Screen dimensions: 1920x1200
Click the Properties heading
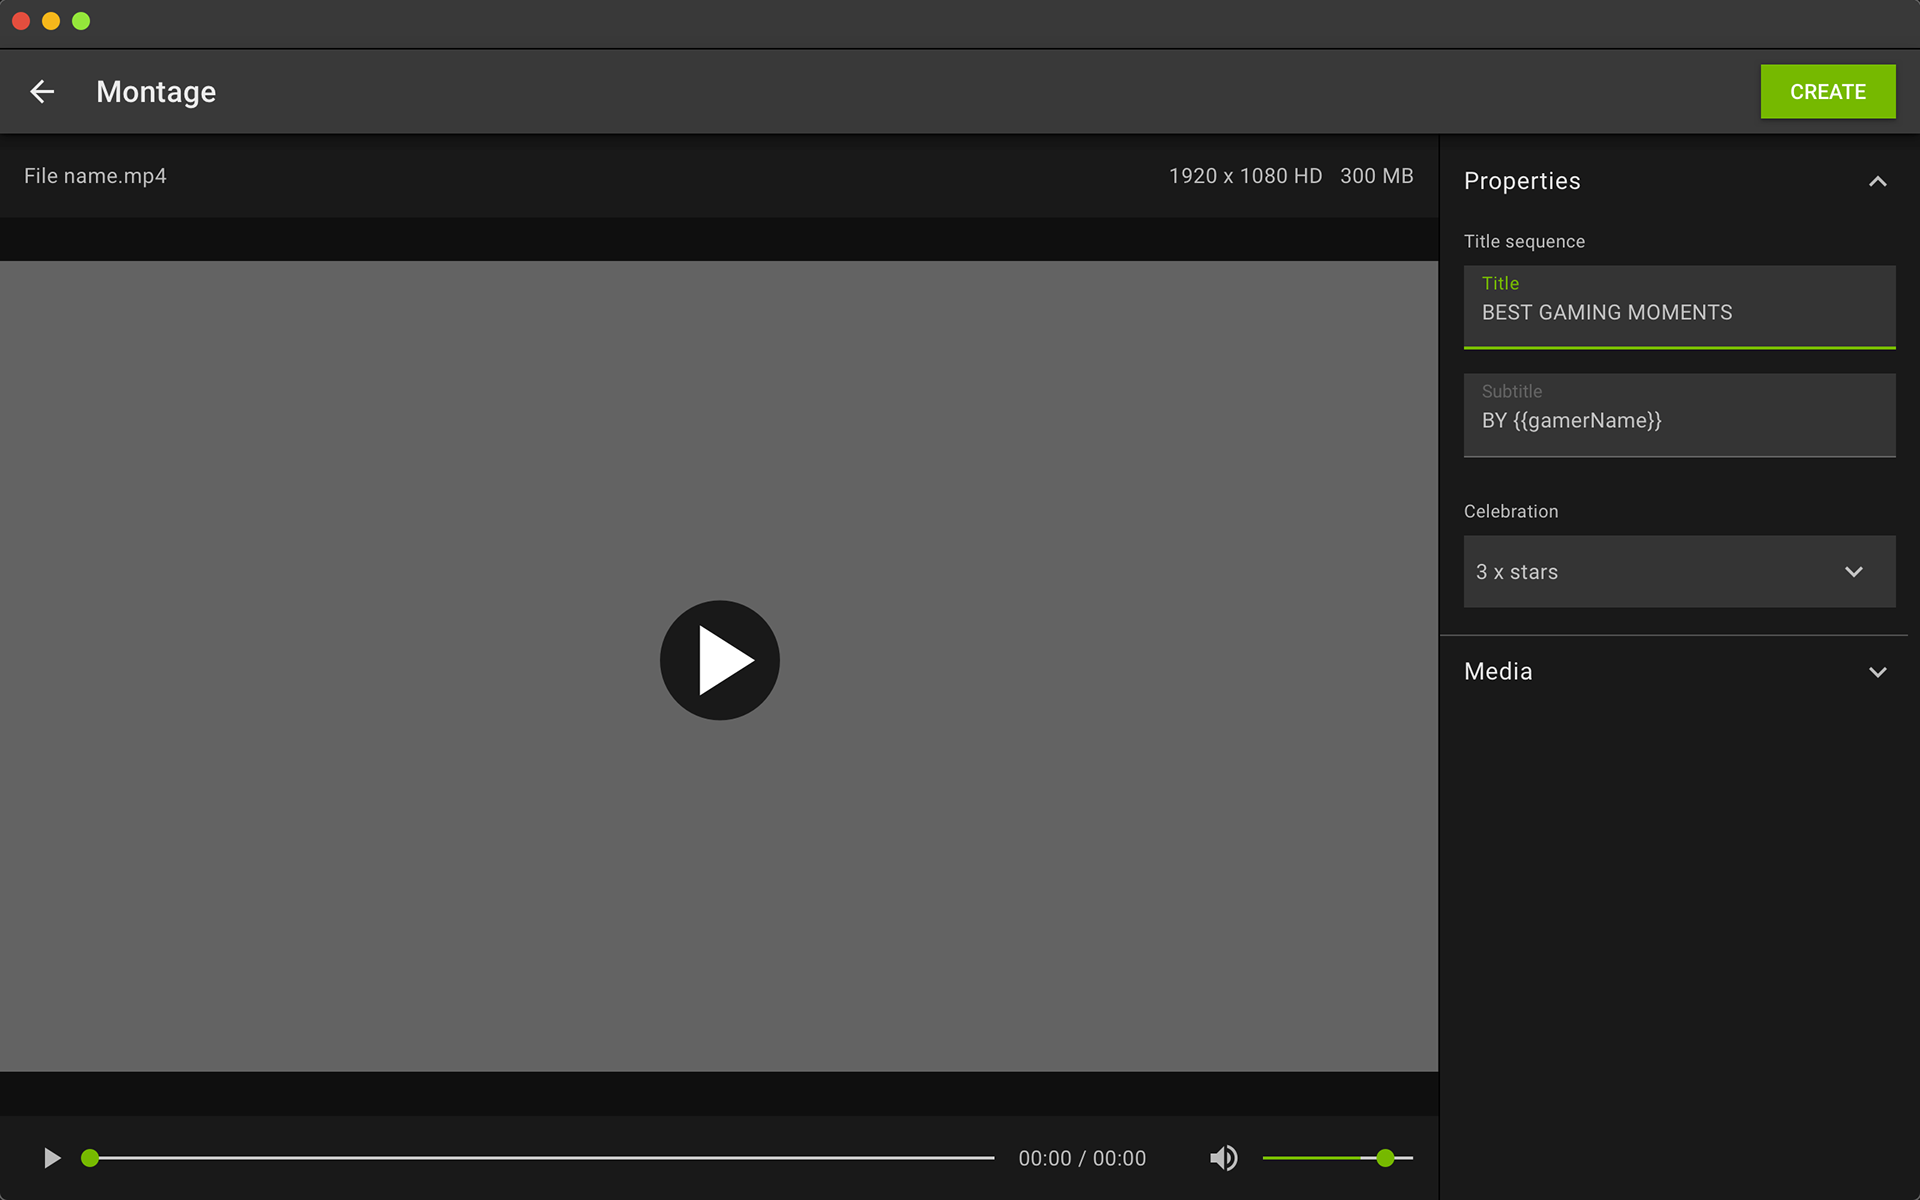click(1522, 181)
